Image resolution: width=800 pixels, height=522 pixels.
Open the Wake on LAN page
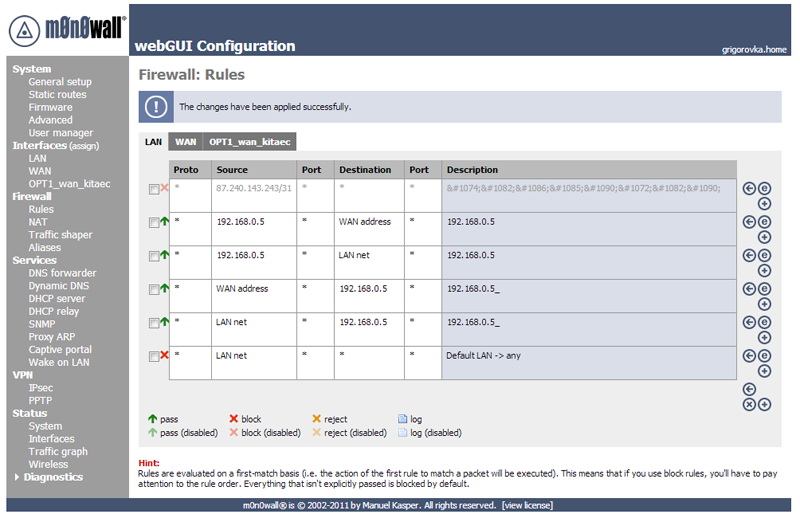(x=59, y=362)
